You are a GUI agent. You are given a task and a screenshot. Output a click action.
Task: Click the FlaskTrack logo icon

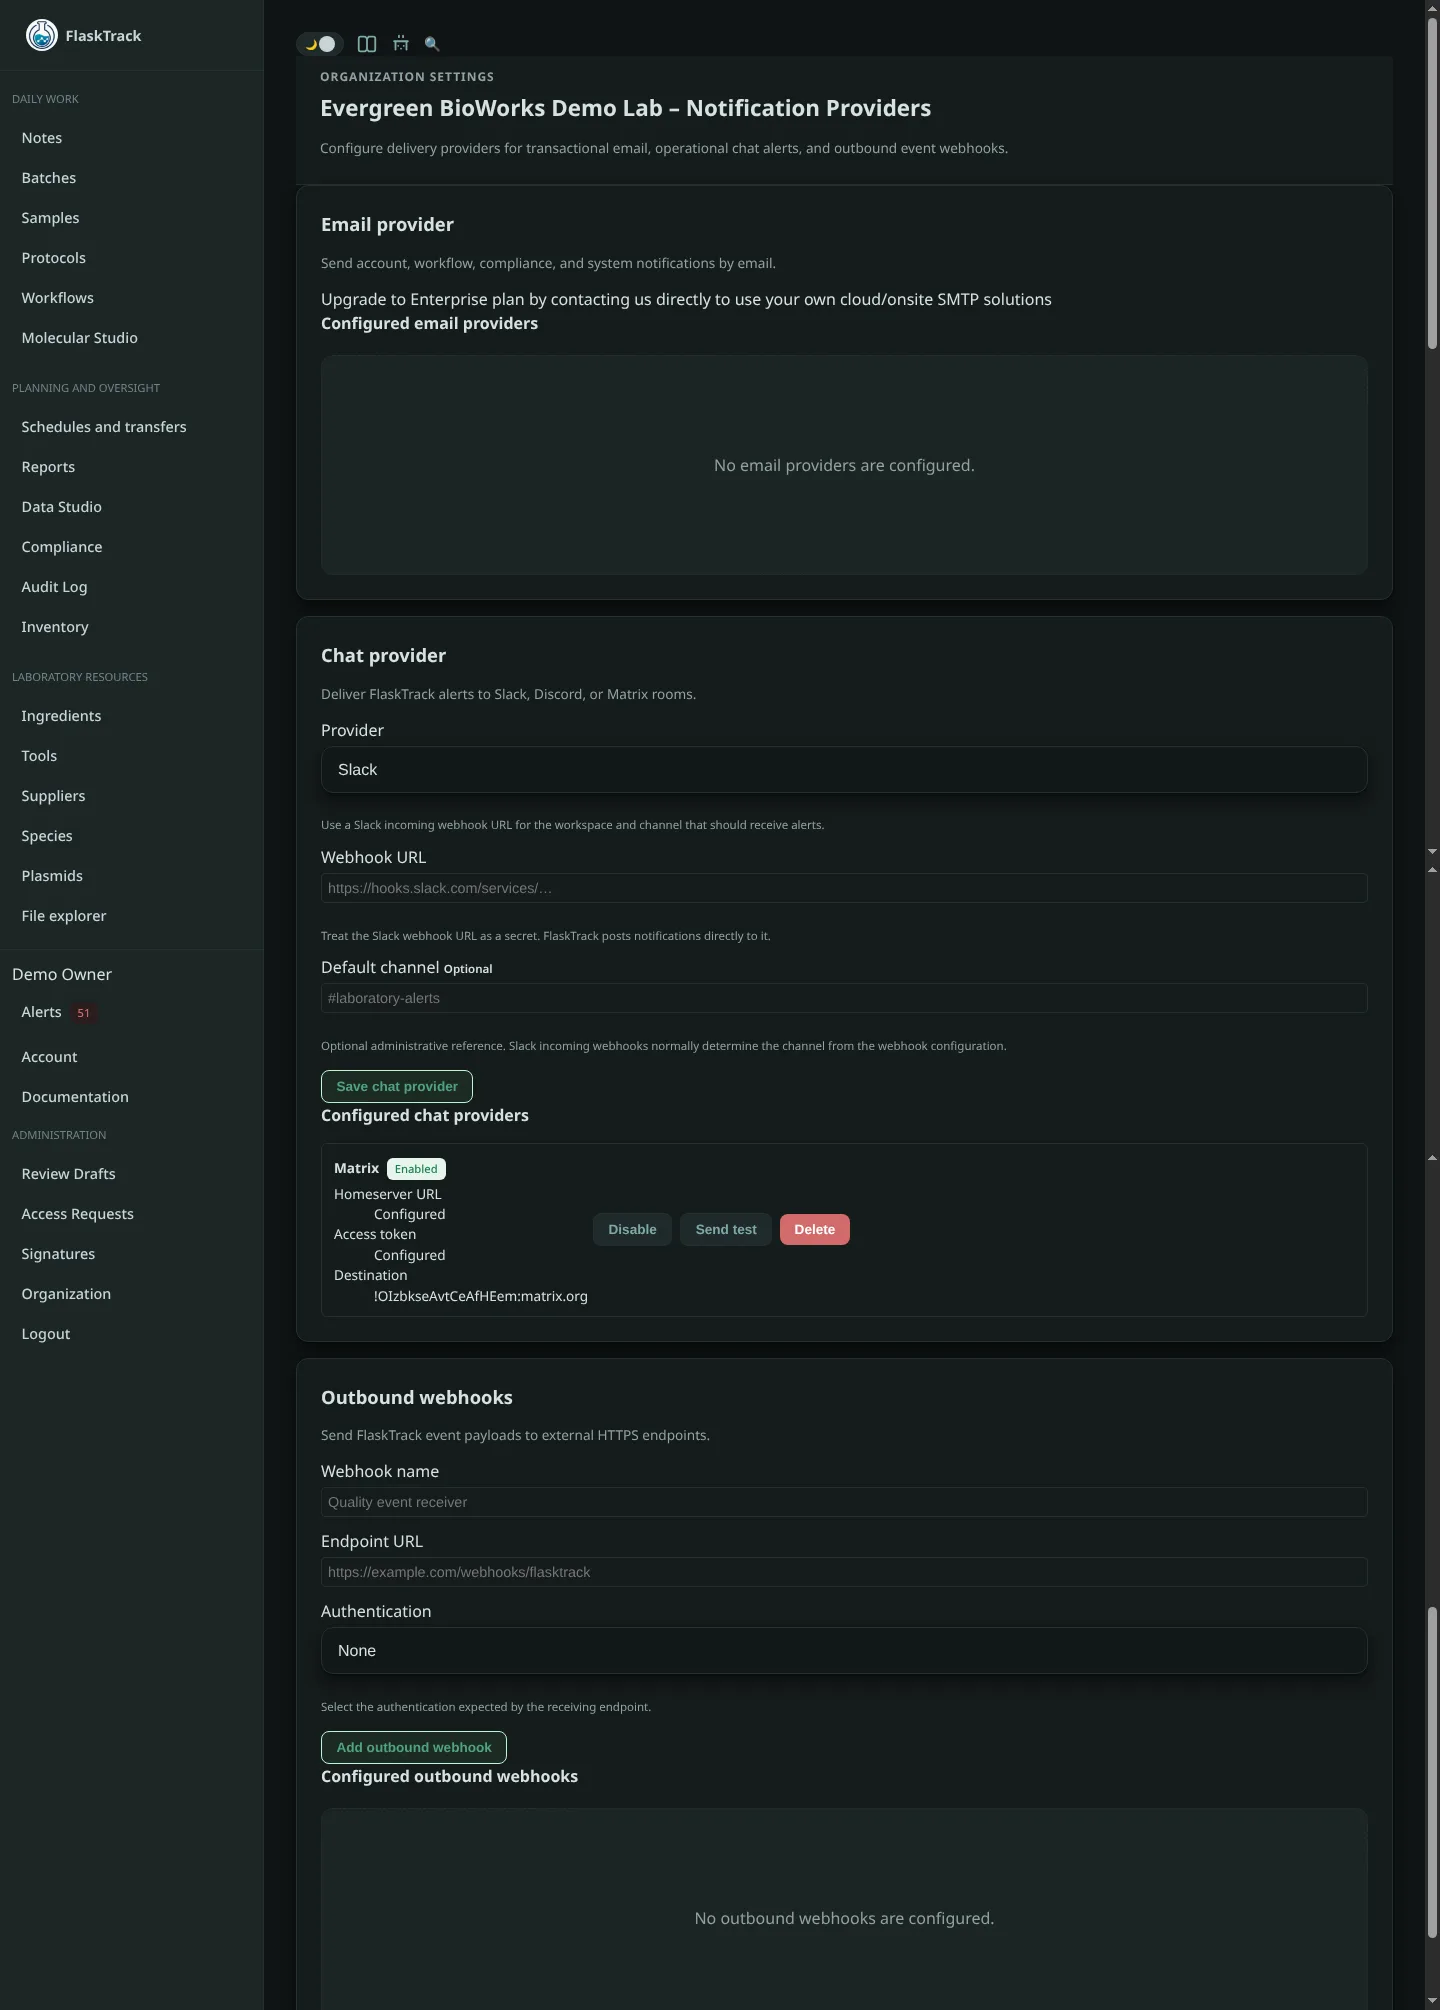pos(41,35)
